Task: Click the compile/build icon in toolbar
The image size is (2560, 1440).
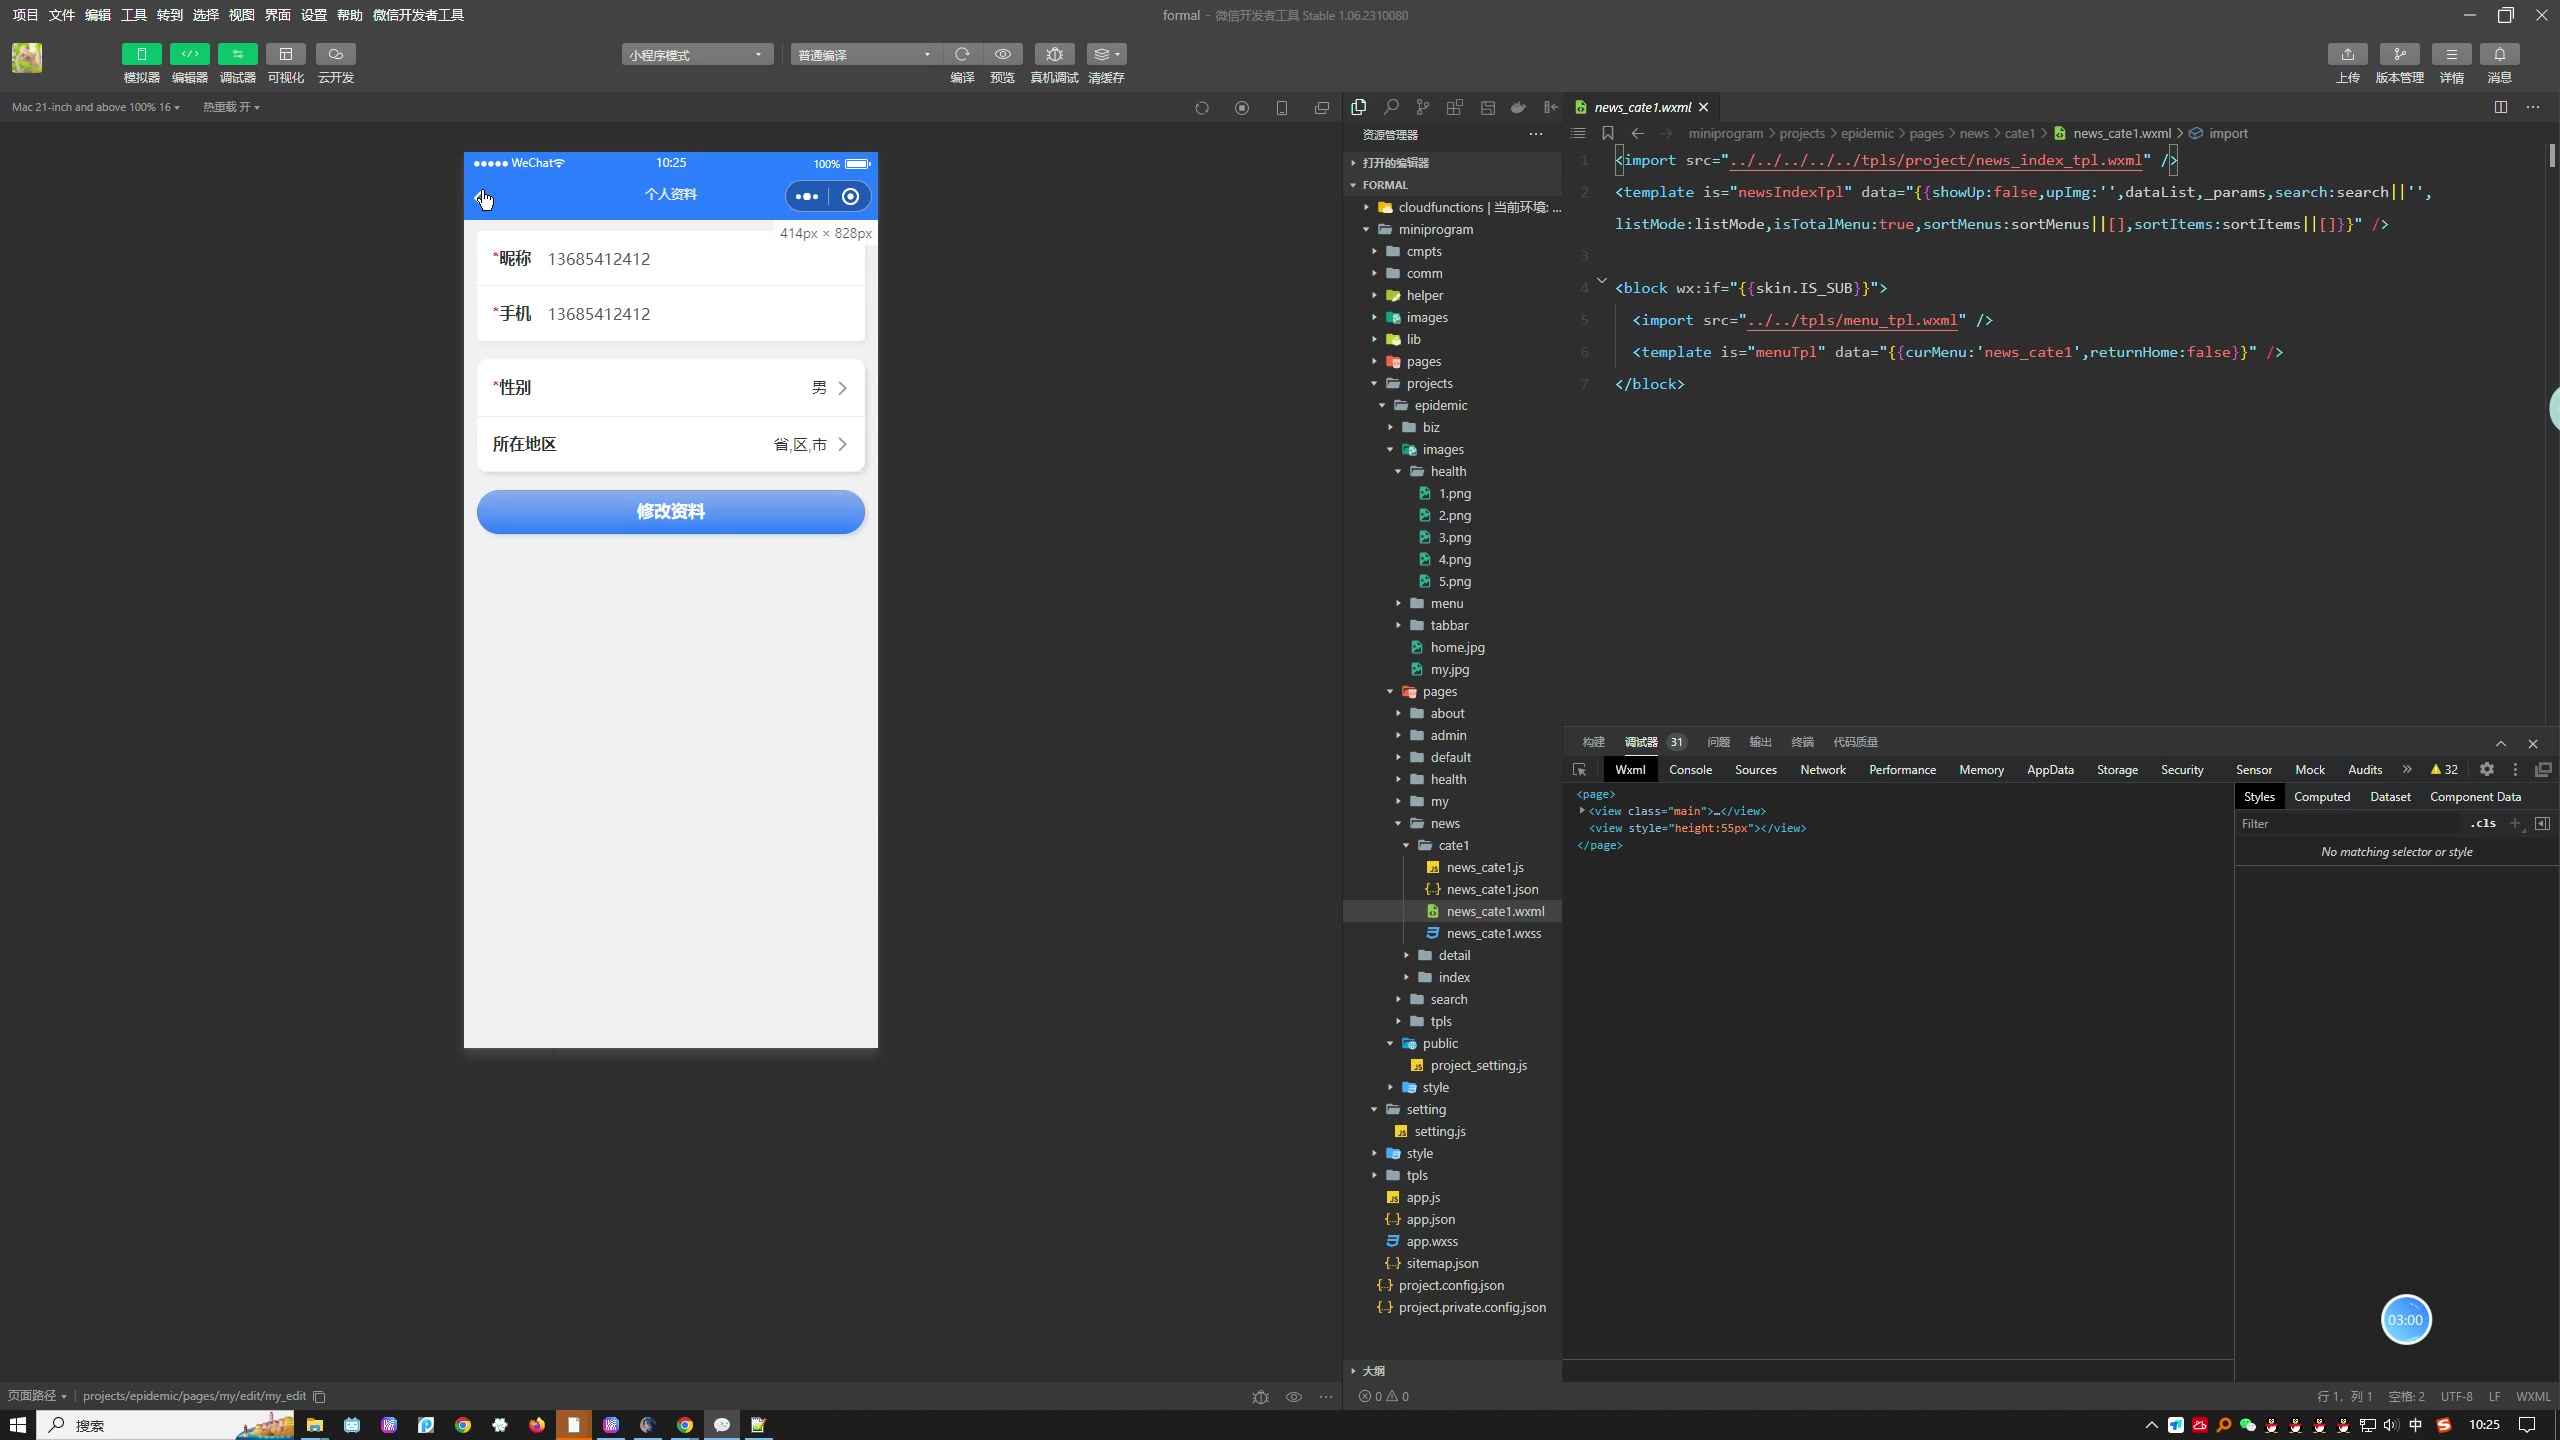Action: 960,53
